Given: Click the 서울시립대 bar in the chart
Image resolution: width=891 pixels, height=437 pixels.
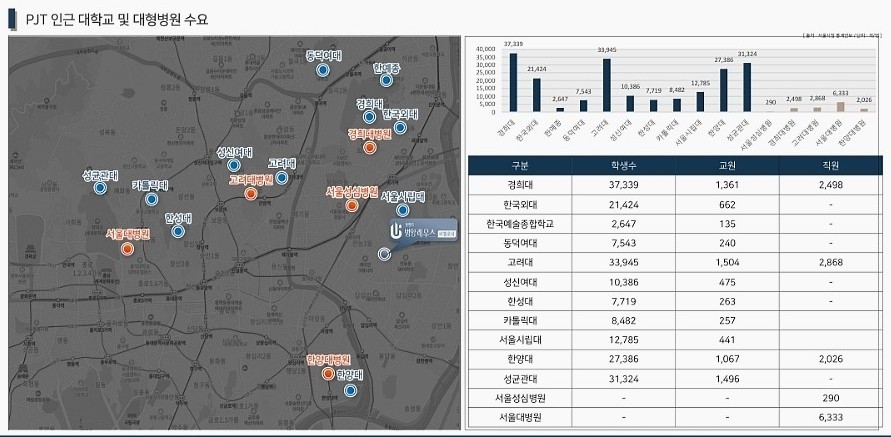Looking at the screenshot, I should [700, 102].
